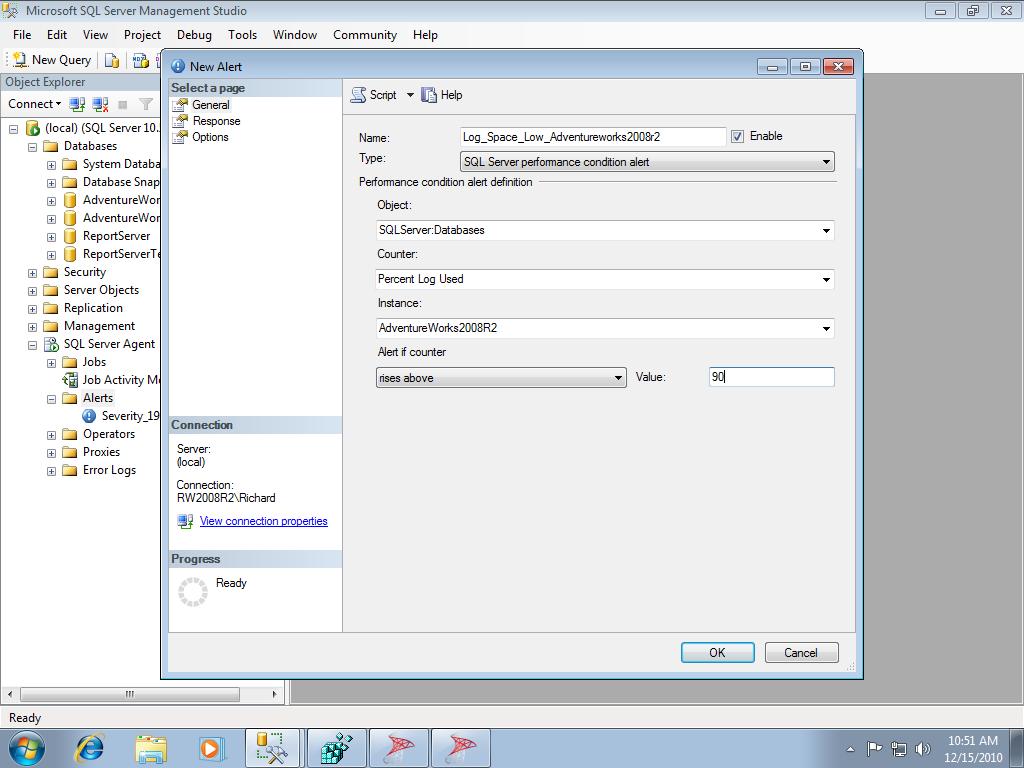The width and height of the screenshot is (1024, 768).
Task: Collapse the Databases tree node
Action: coord(32,147)
